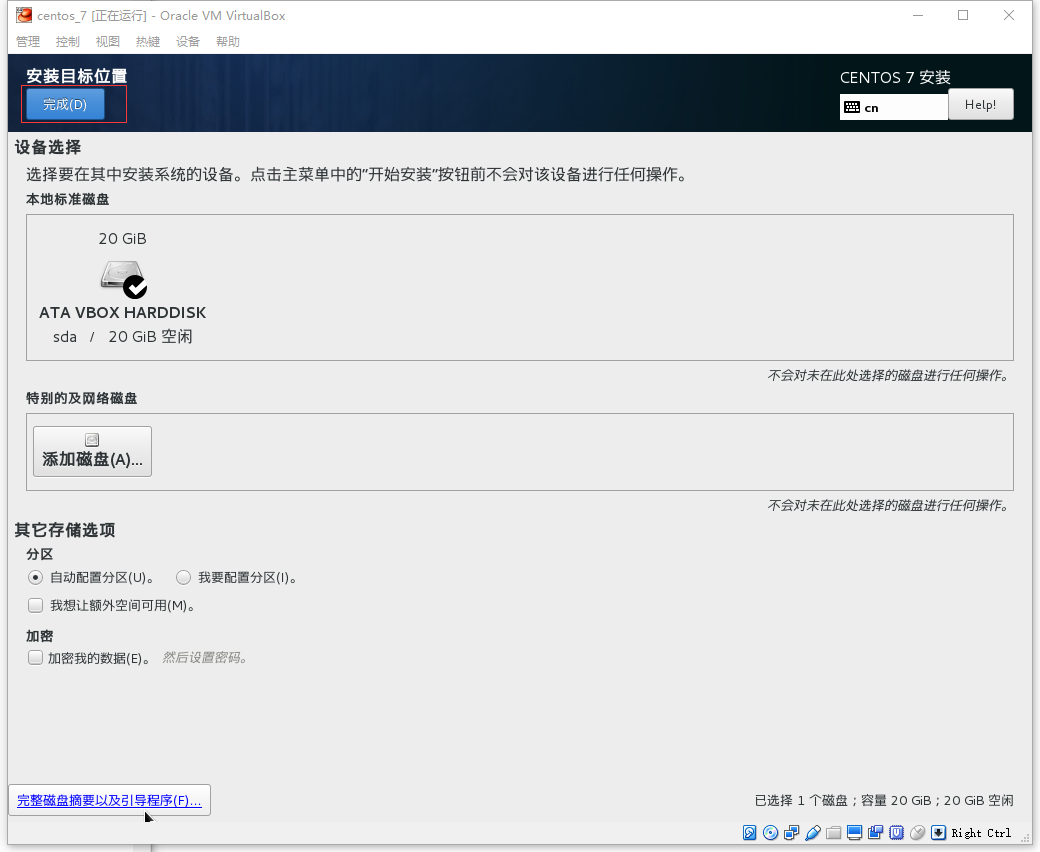Viewport: 1040px width, 852px height.
Task: Click the keyboard capture arrow icon
Action: pos(939,833)
